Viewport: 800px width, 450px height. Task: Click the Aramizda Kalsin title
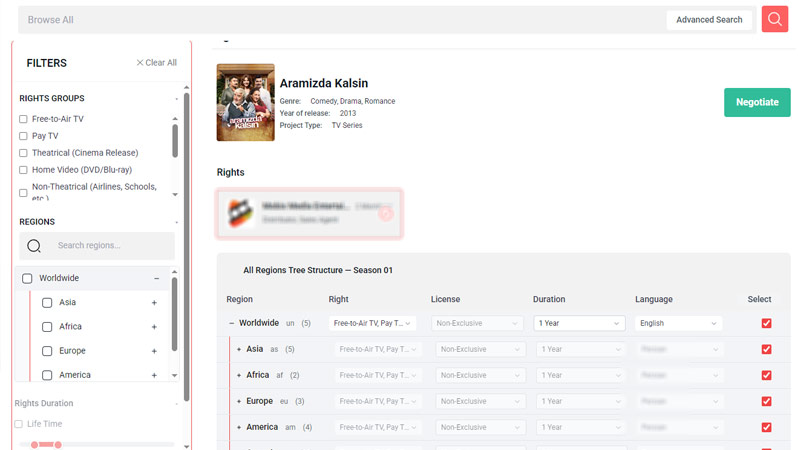[x=323, y=83]
